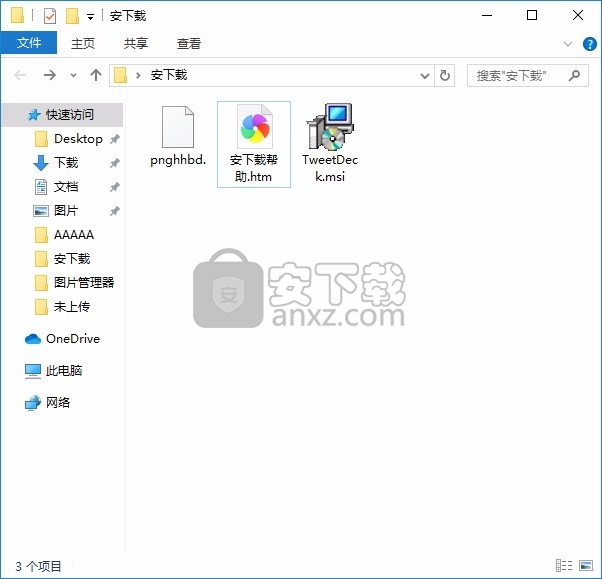This screenshot has width=602, height=579.
Task: Click the Properties quick access icon
Action: click(50, 16)
